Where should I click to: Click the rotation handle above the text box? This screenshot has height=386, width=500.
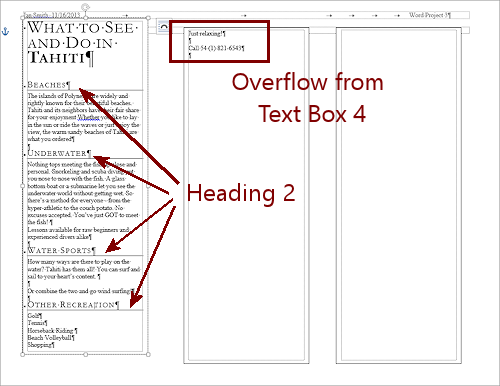86,7
